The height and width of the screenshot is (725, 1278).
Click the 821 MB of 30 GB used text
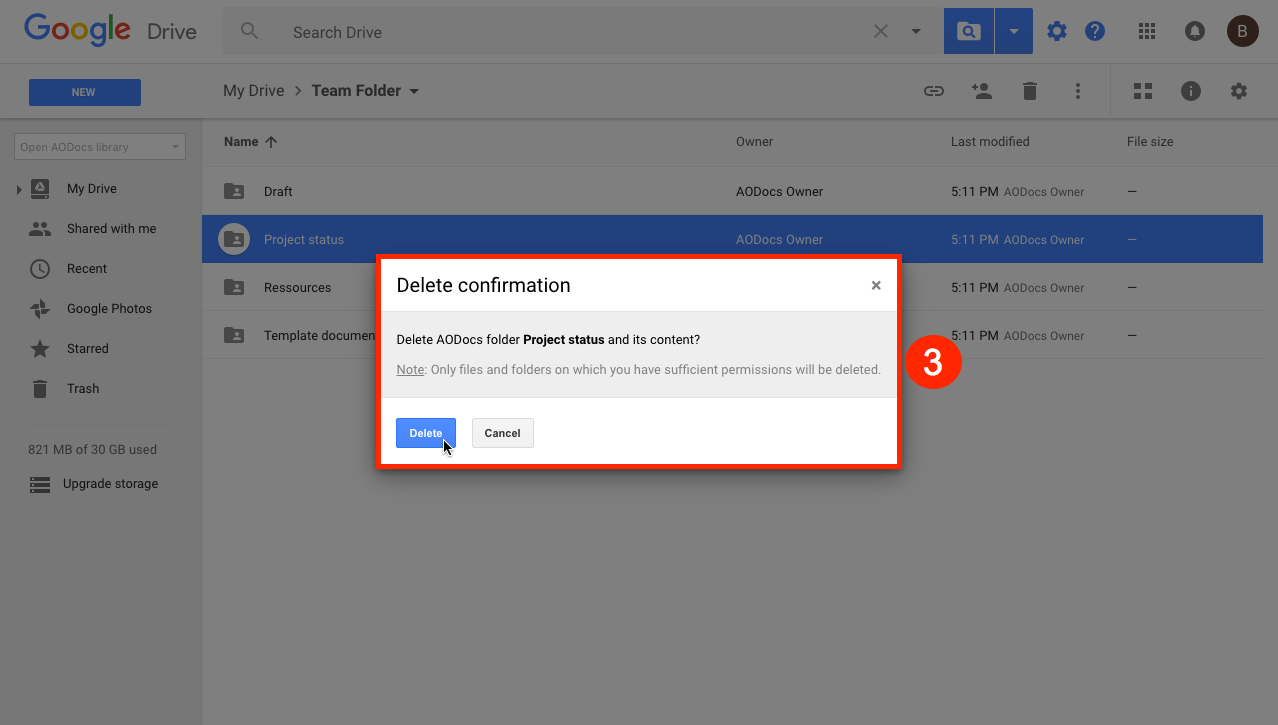point(92,450)
